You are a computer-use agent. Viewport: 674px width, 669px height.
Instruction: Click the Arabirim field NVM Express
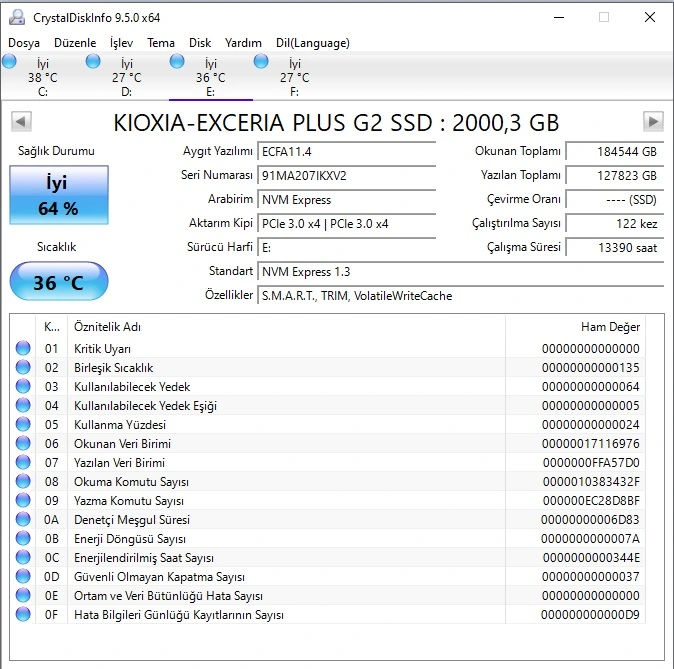(346, 200)
